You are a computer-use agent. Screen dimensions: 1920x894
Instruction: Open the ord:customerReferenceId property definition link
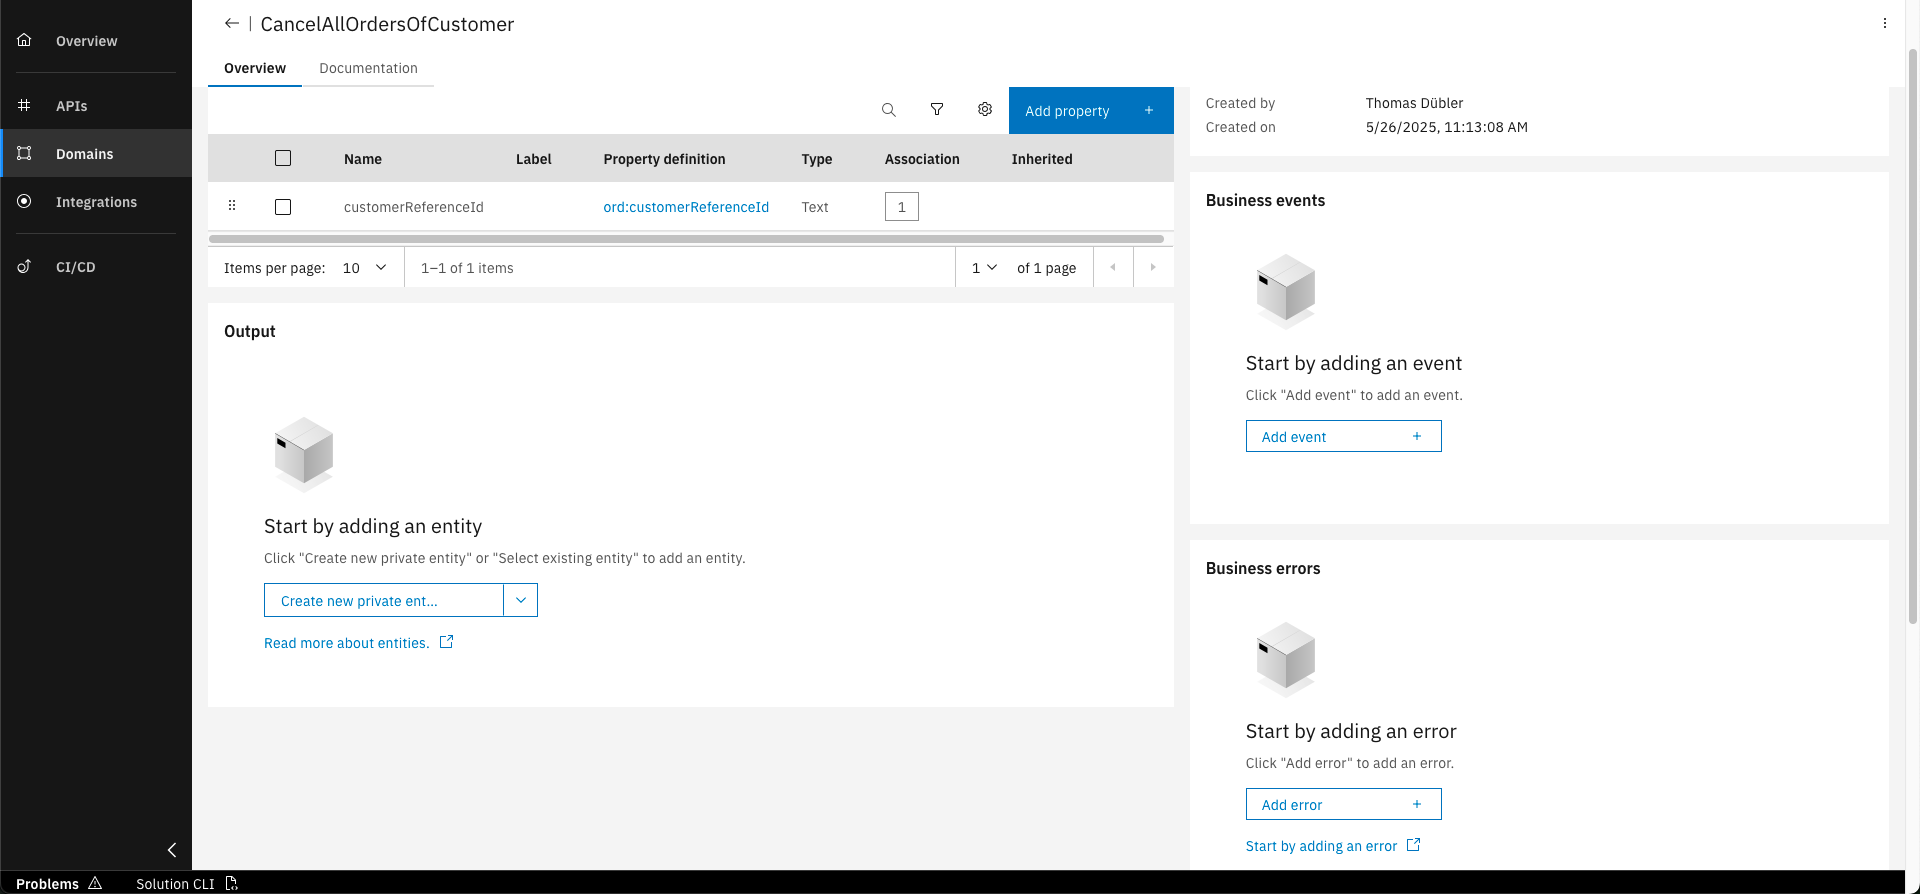coord(686,207)
